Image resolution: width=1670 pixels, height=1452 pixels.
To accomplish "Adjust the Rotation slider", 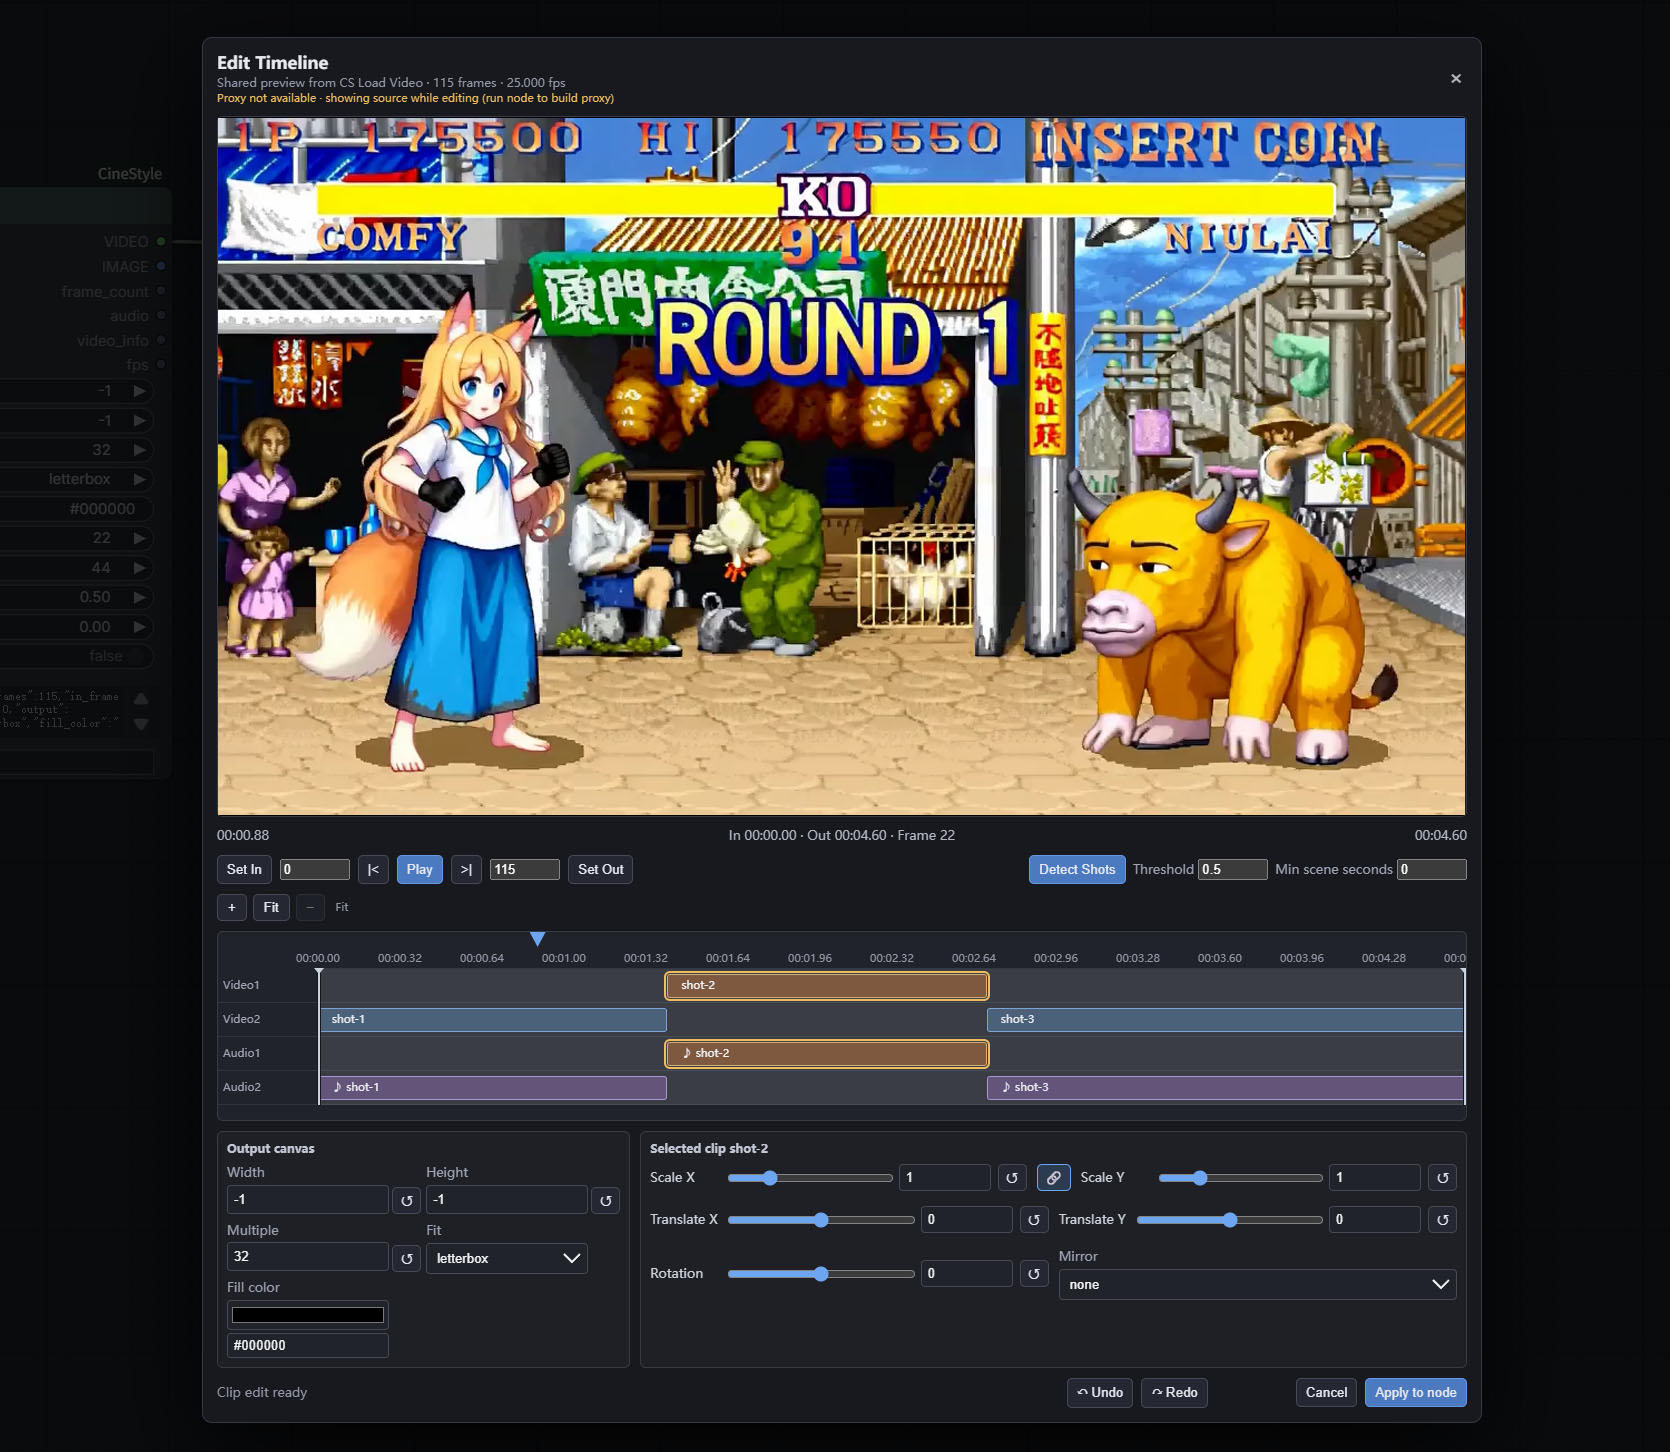I will point(821,1274).
